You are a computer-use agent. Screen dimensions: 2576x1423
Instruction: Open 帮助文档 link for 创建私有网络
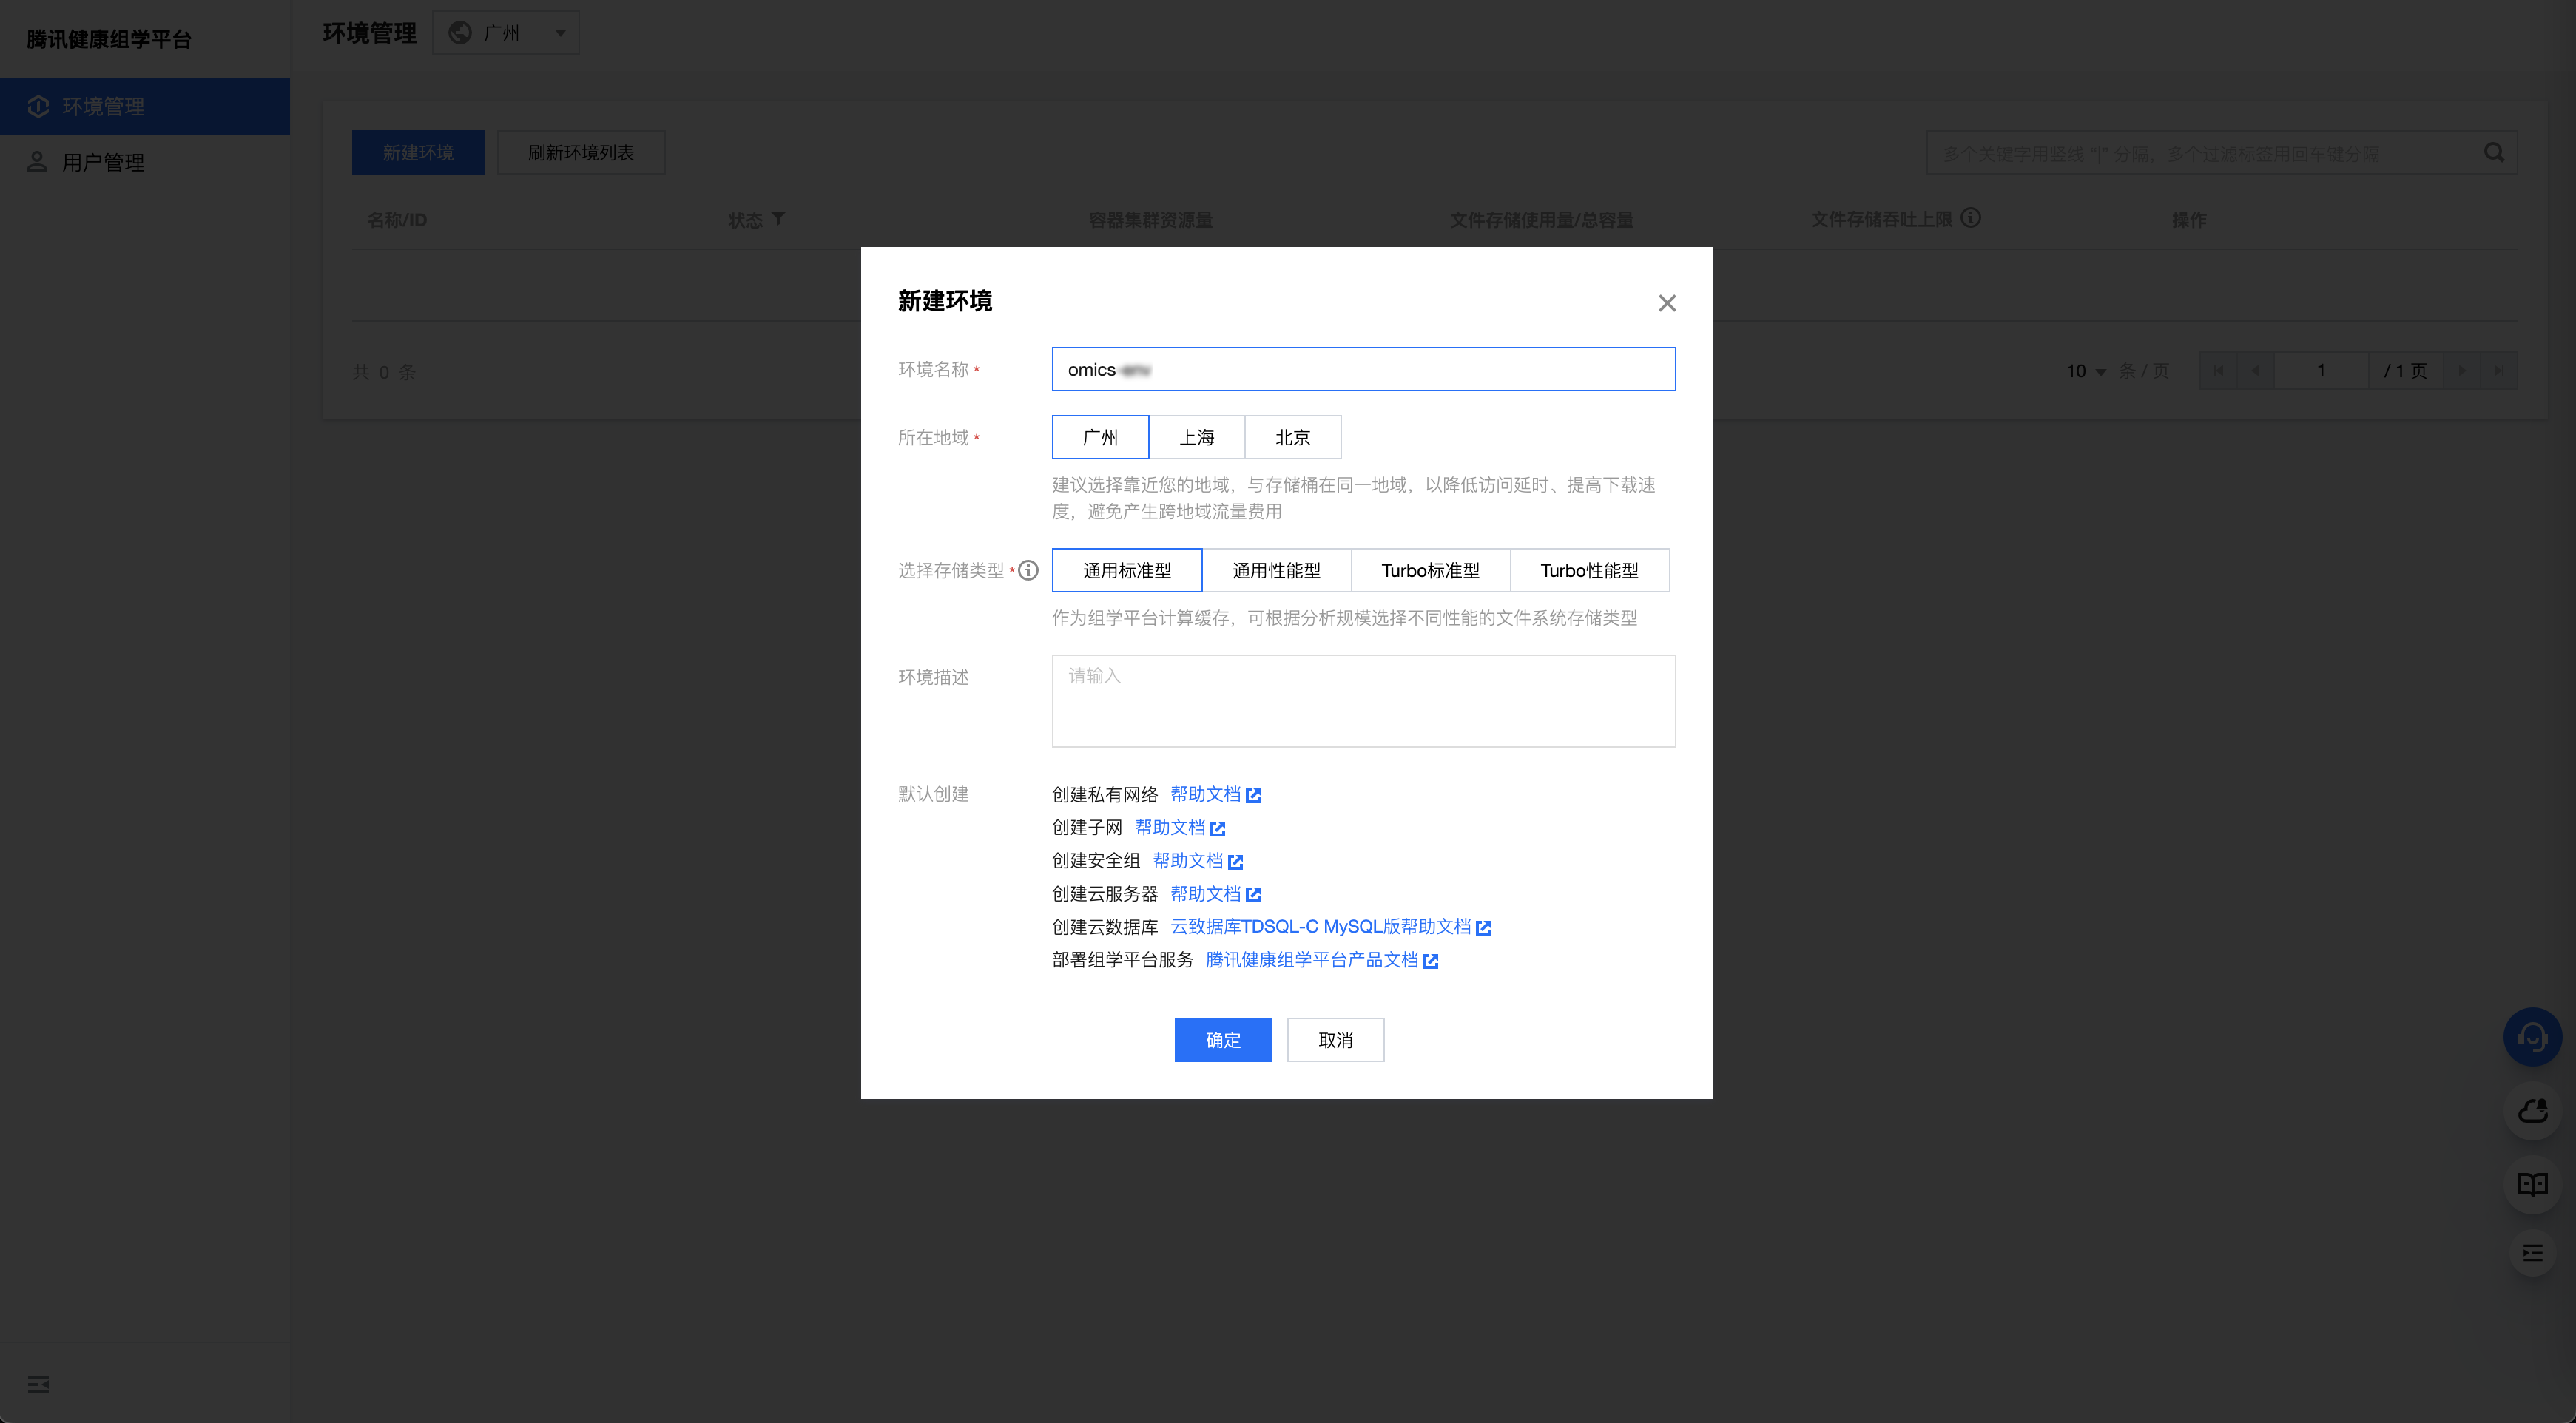coord(1205,794)
